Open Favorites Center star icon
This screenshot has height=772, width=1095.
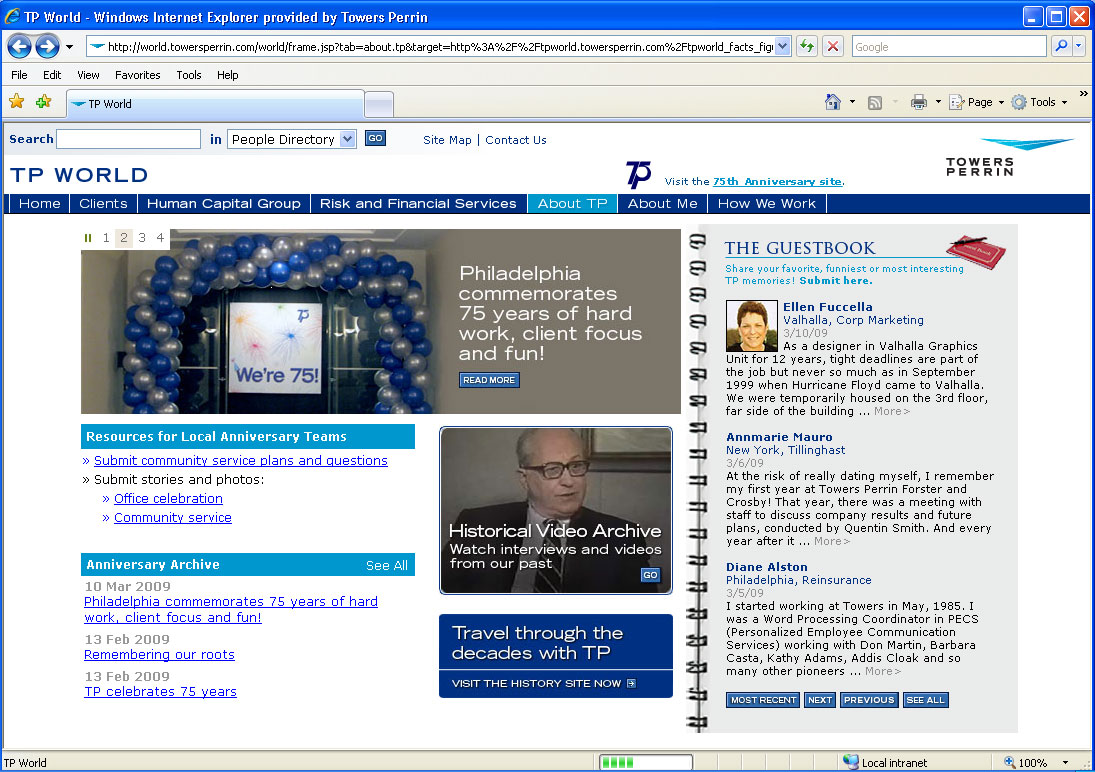[17, 102]
